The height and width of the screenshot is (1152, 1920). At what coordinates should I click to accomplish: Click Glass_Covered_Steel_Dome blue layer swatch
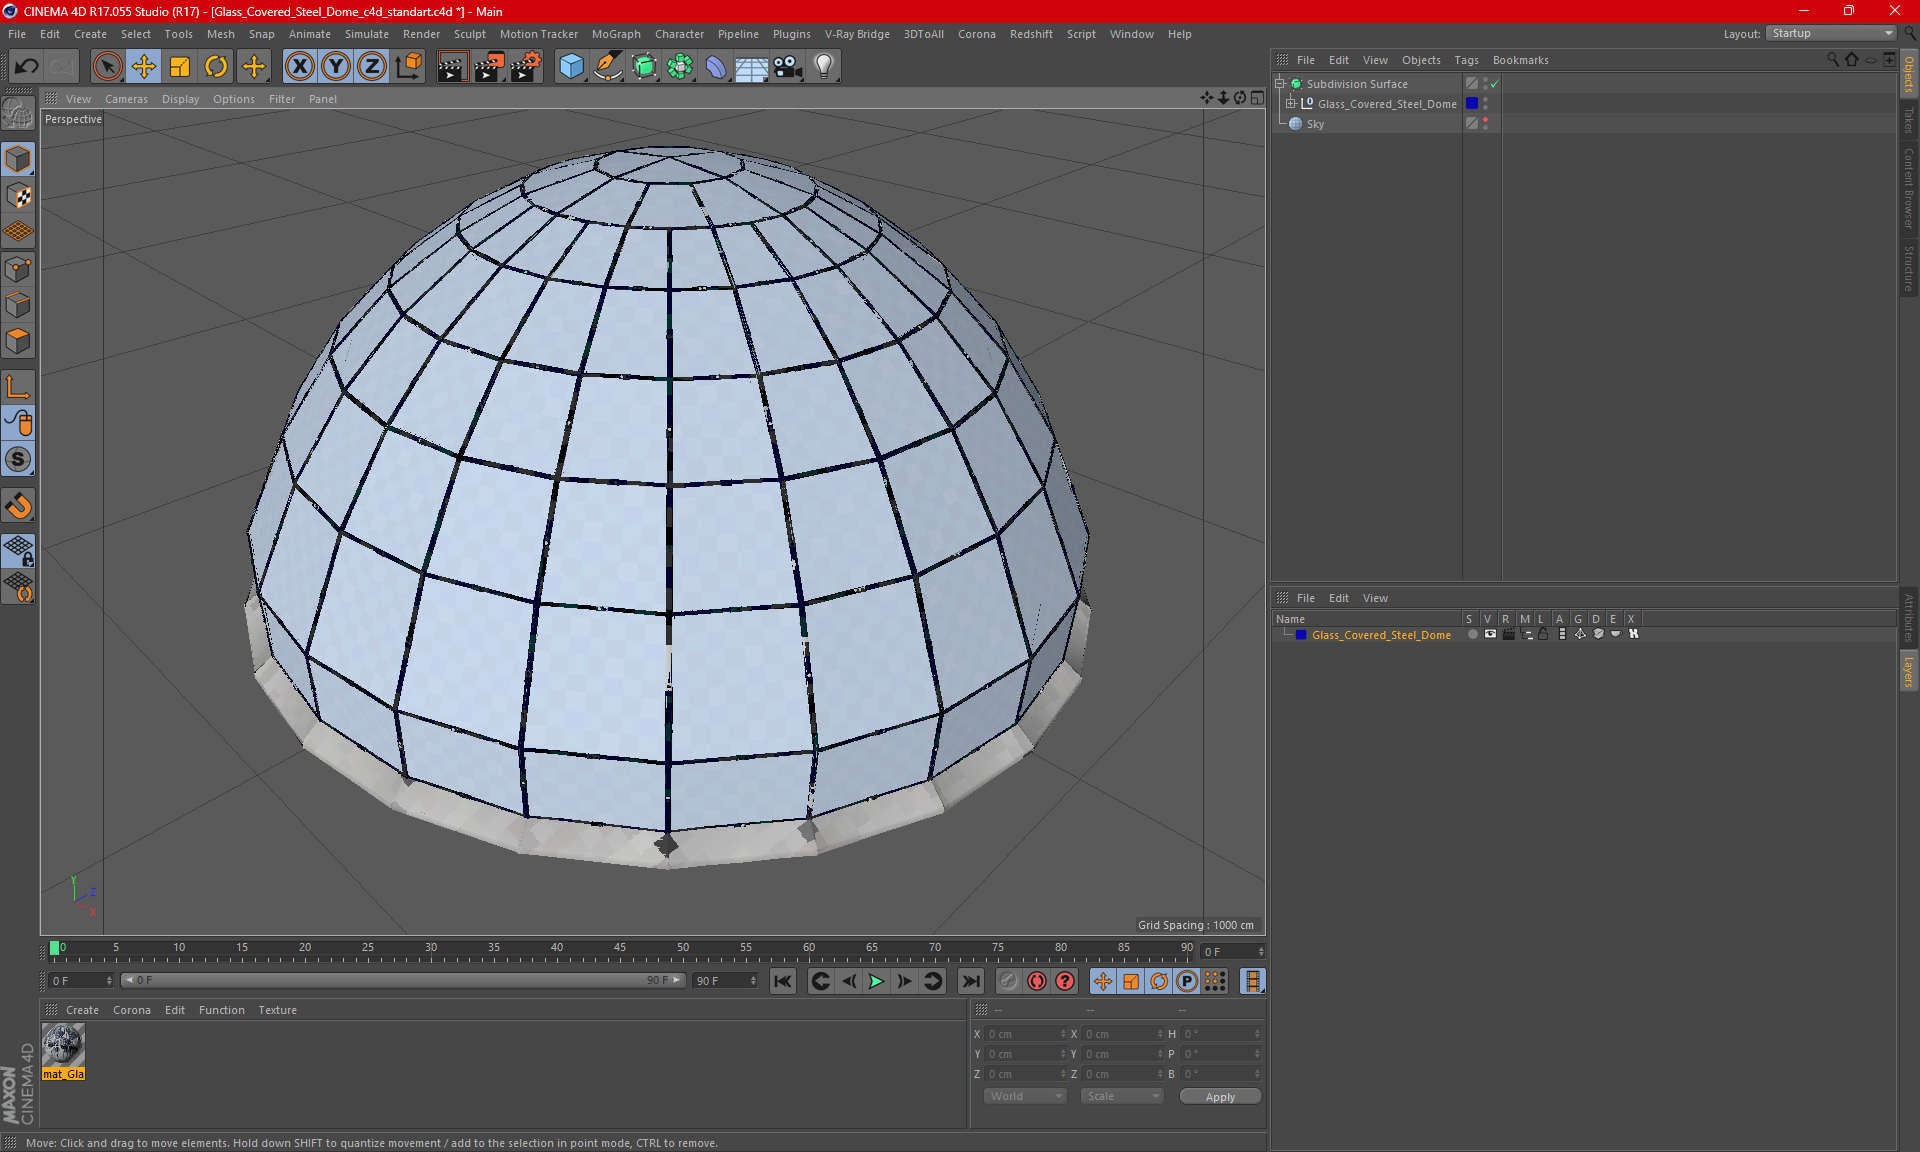click(x=1472, y=104)
